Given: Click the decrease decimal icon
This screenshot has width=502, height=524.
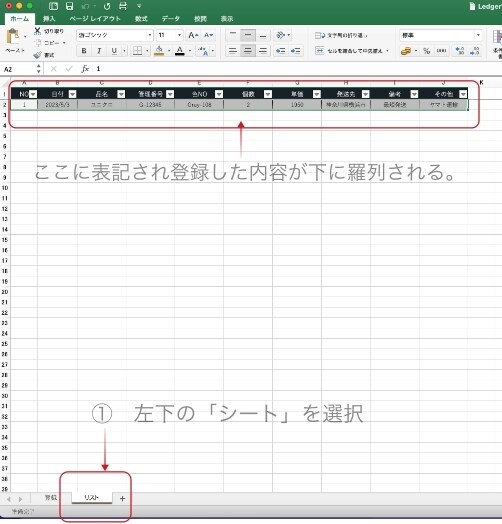Looking at the screenshot, I should pos(475,51).
